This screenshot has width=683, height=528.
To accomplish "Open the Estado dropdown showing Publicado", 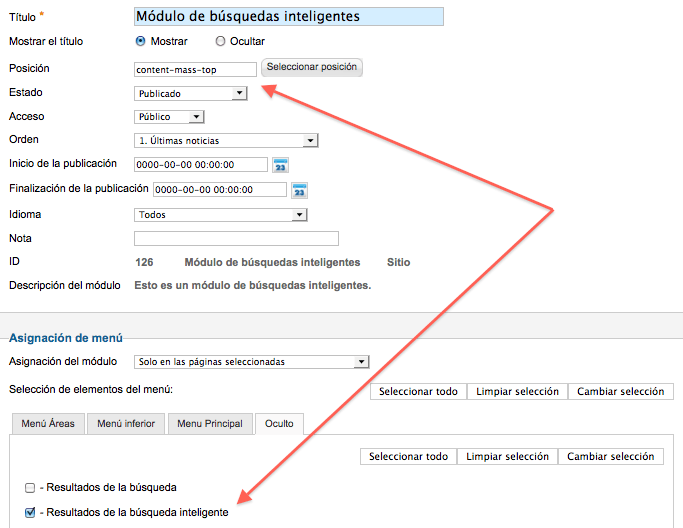I will 190,93.
